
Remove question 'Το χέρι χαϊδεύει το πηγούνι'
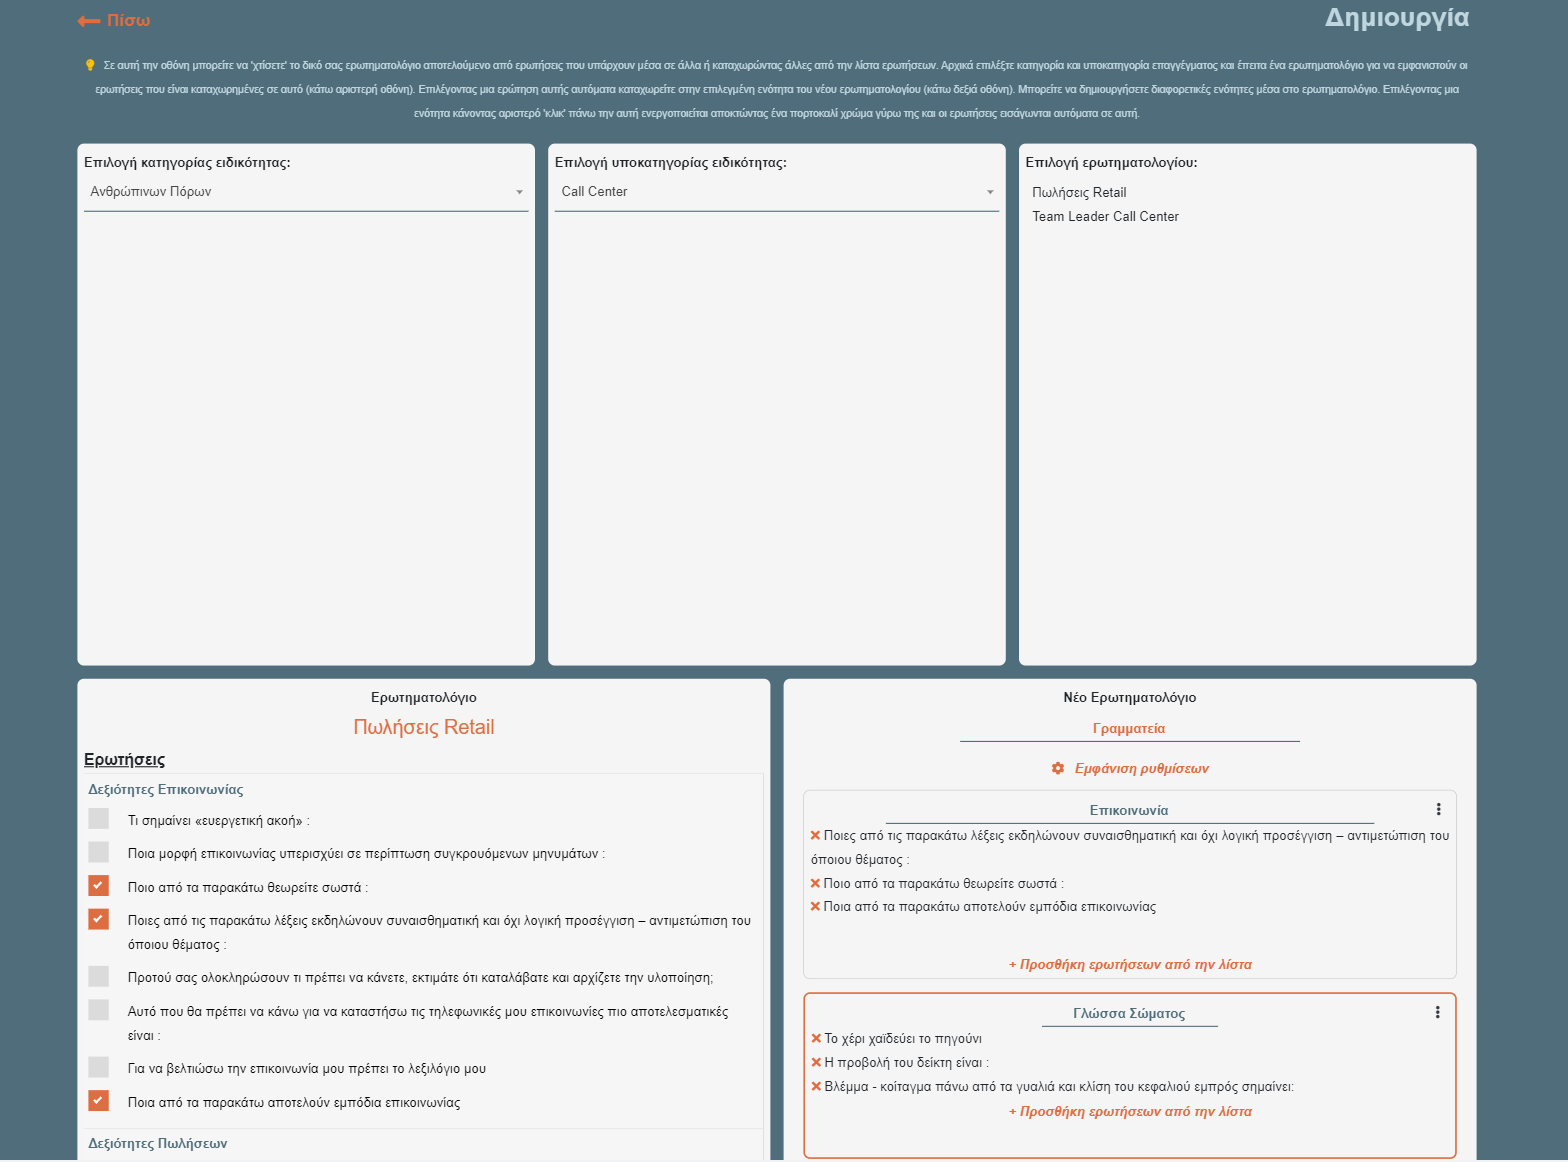tap(816, 1038)
